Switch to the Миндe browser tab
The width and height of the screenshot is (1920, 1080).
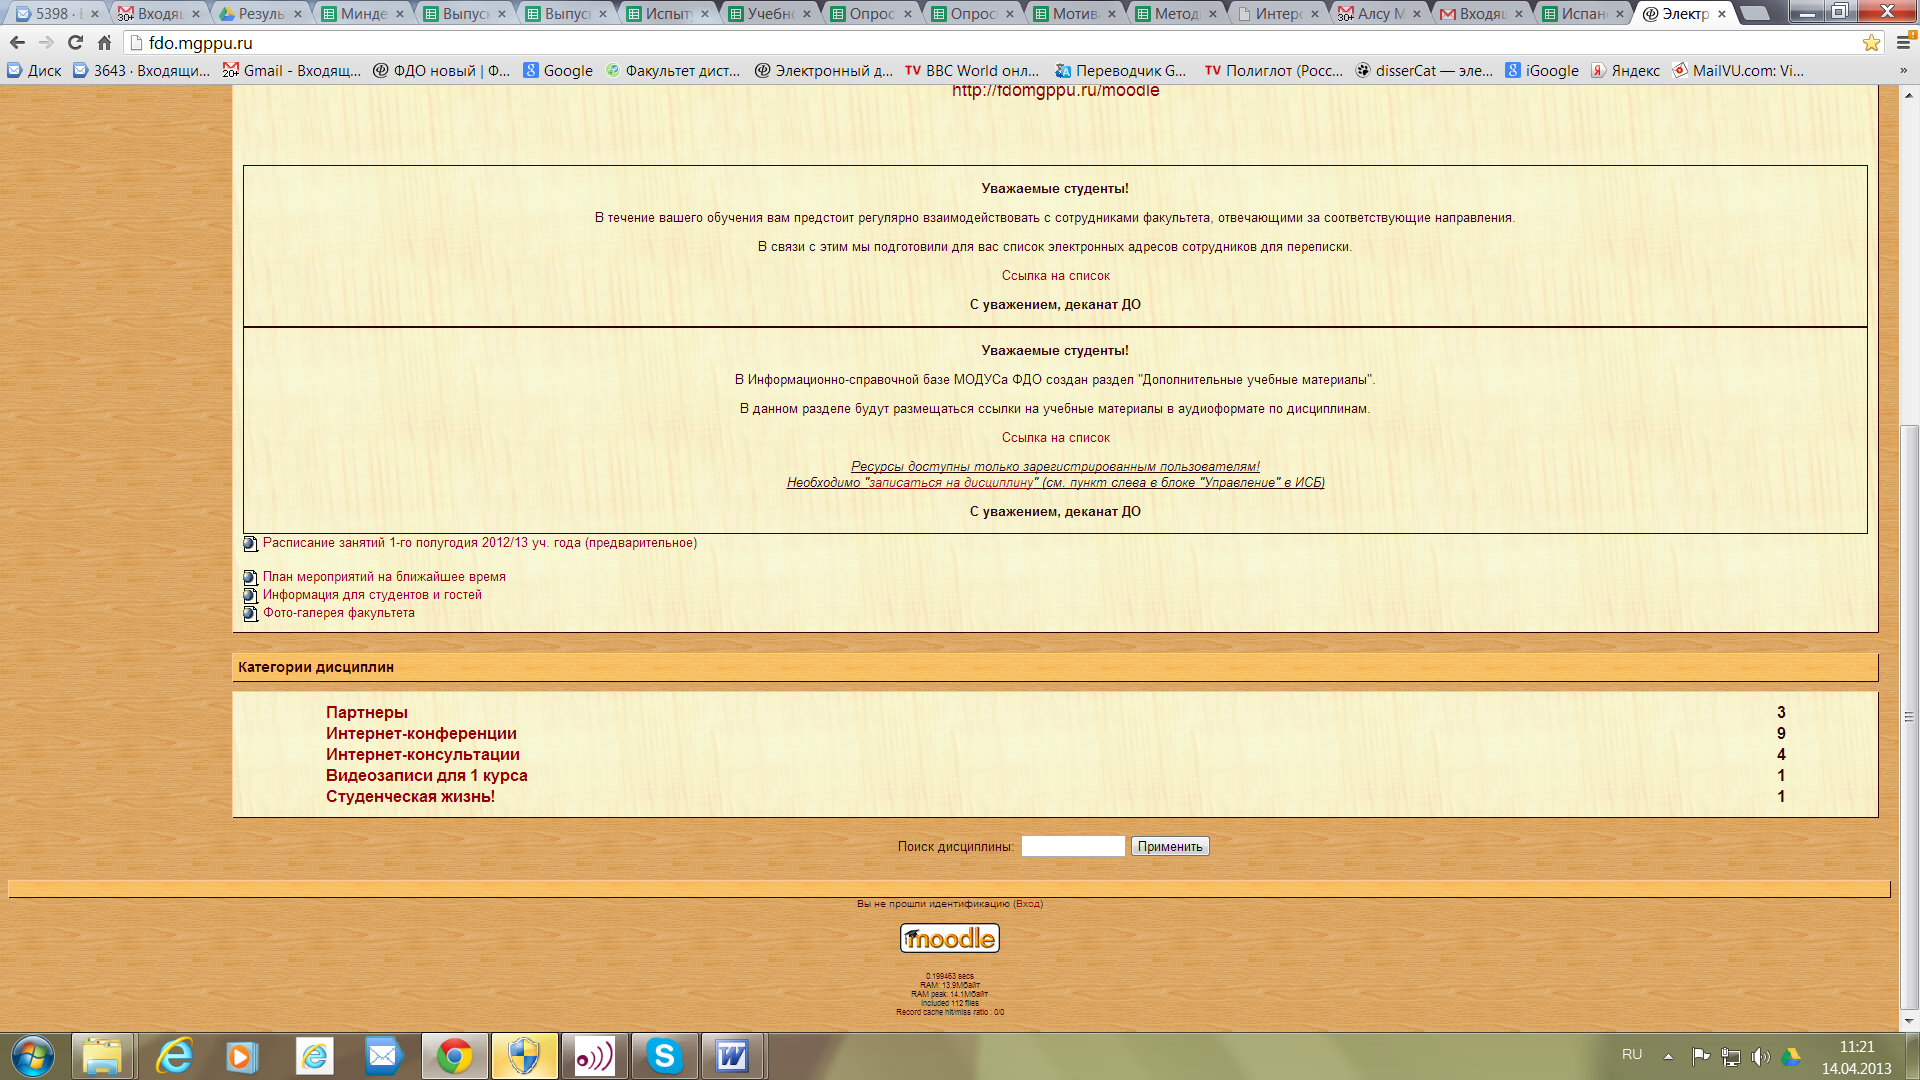coord(362,14)
